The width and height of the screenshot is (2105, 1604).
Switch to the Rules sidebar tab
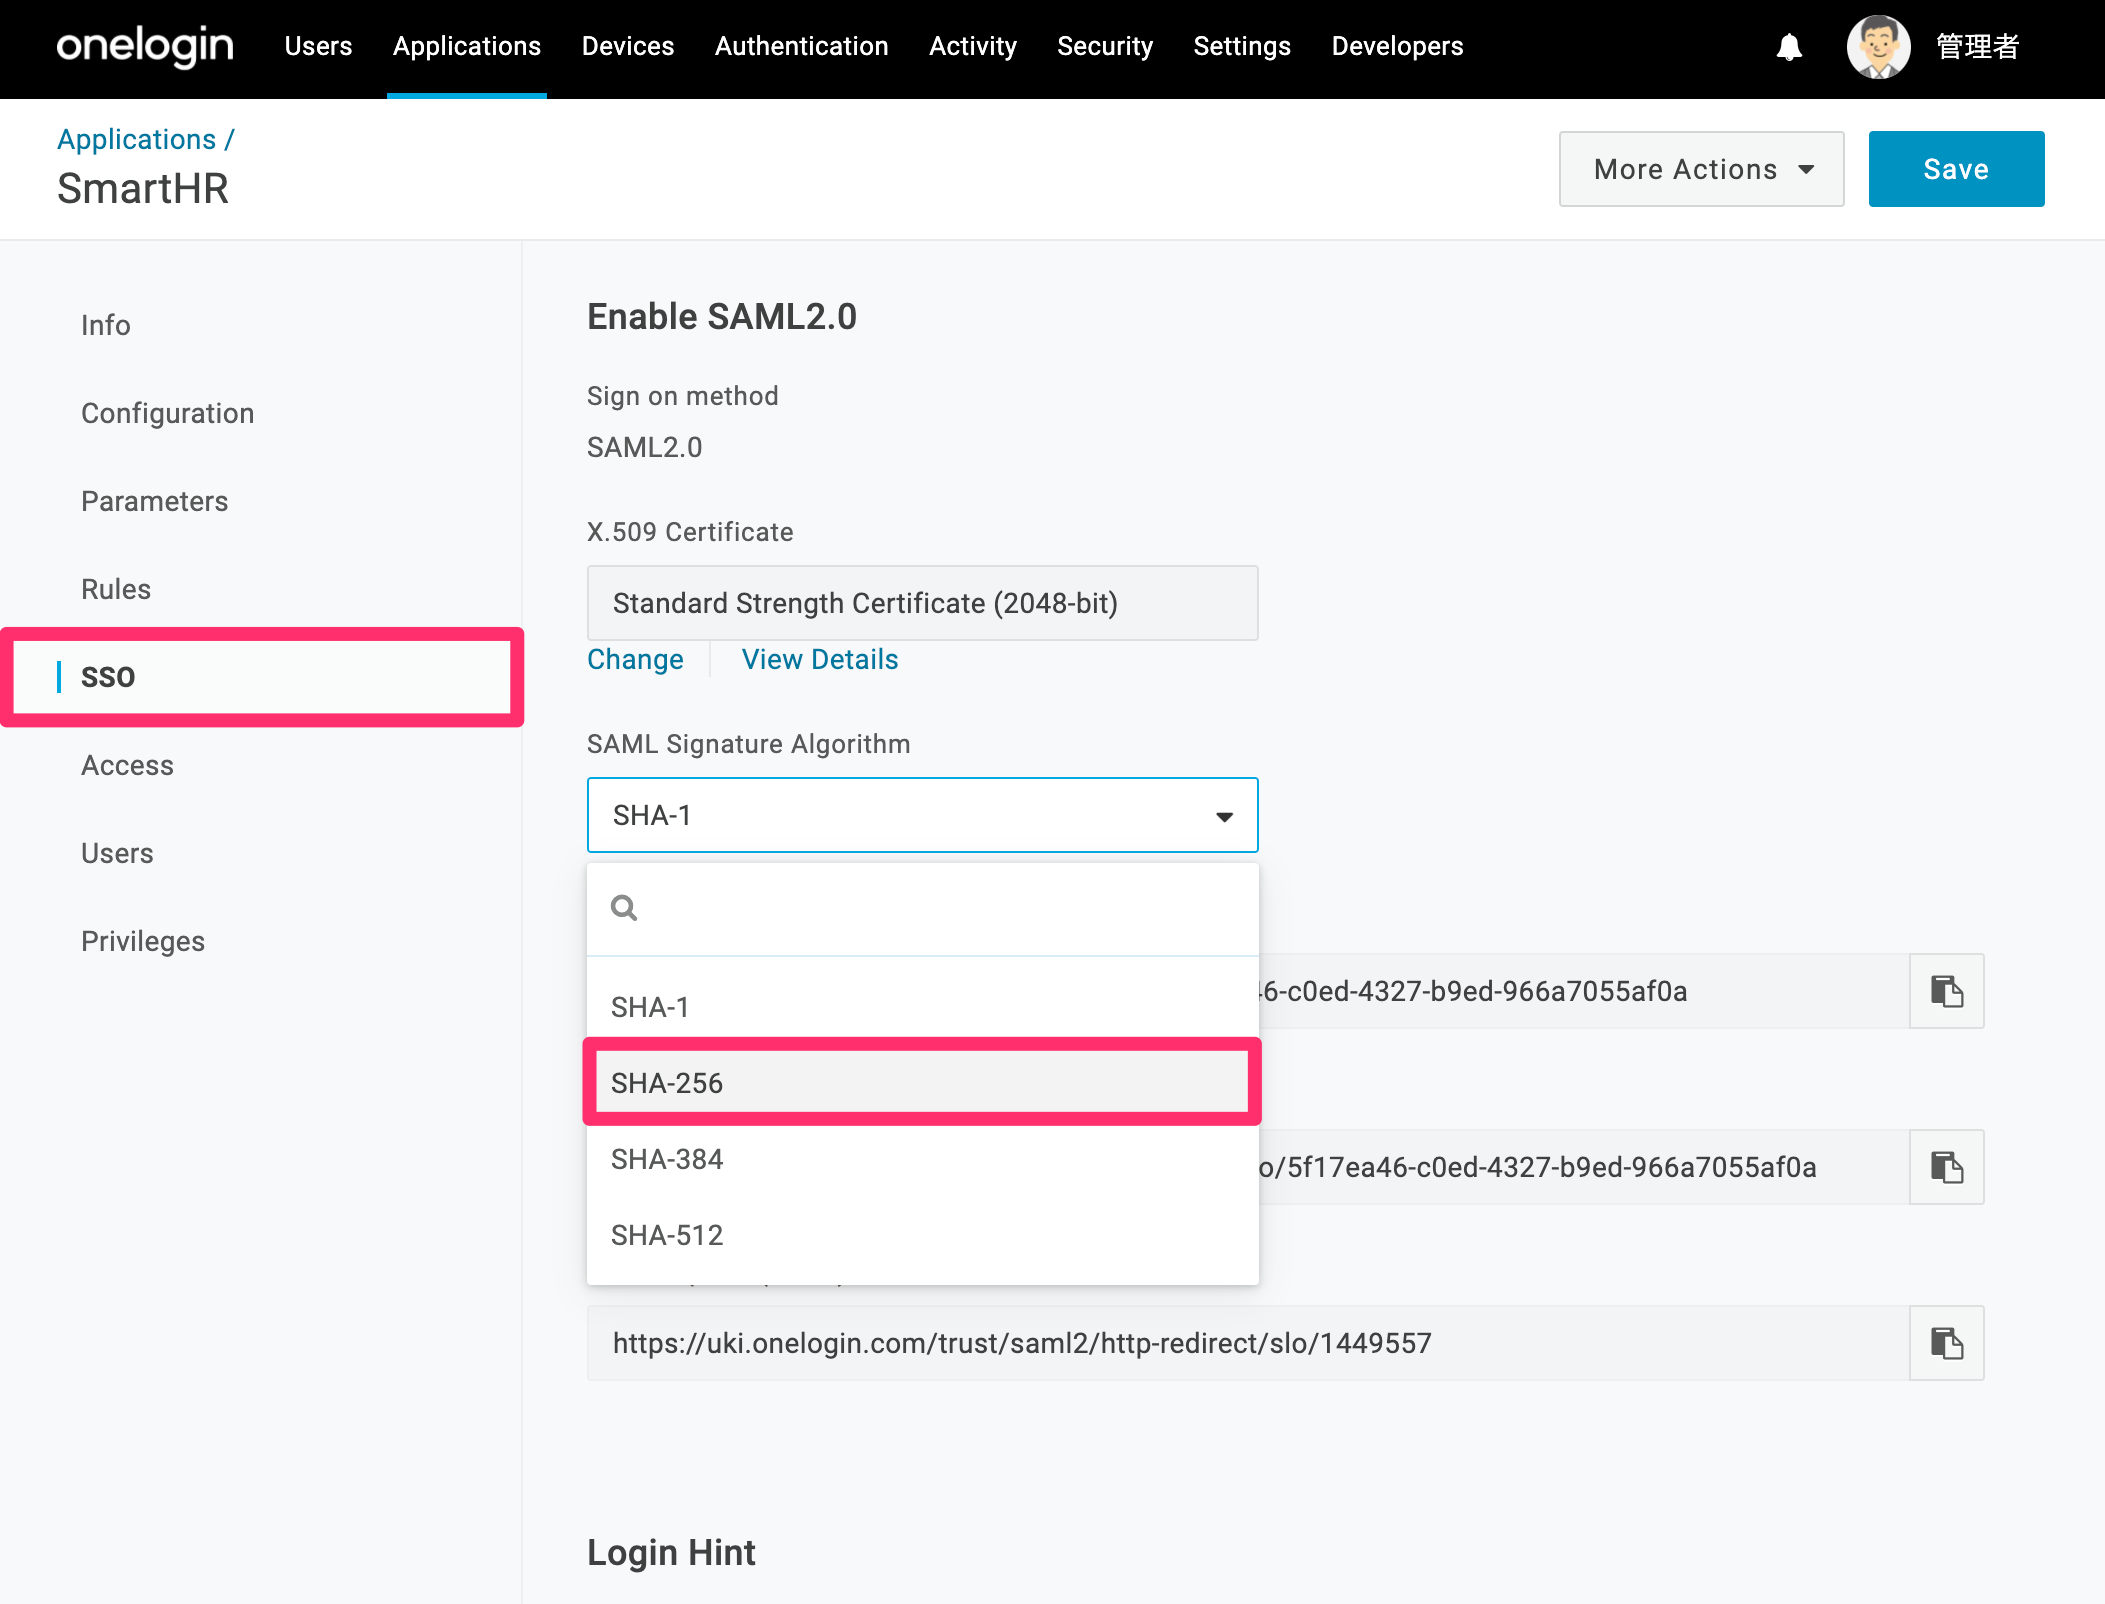(x=116, y=589)
